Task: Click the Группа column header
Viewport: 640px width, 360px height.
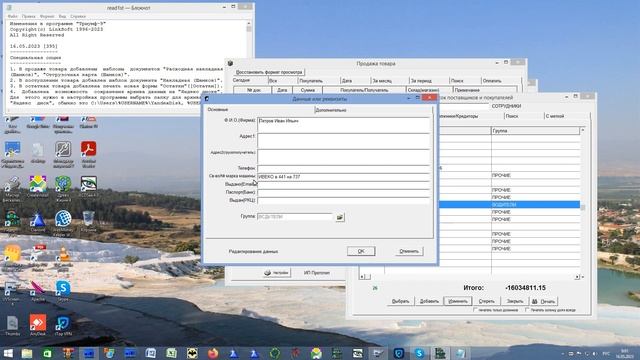Action: (535, 131)
